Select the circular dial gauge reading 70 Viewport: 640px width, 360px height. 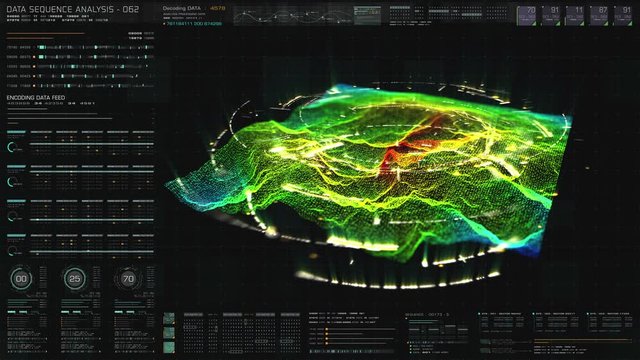[128, 279]
